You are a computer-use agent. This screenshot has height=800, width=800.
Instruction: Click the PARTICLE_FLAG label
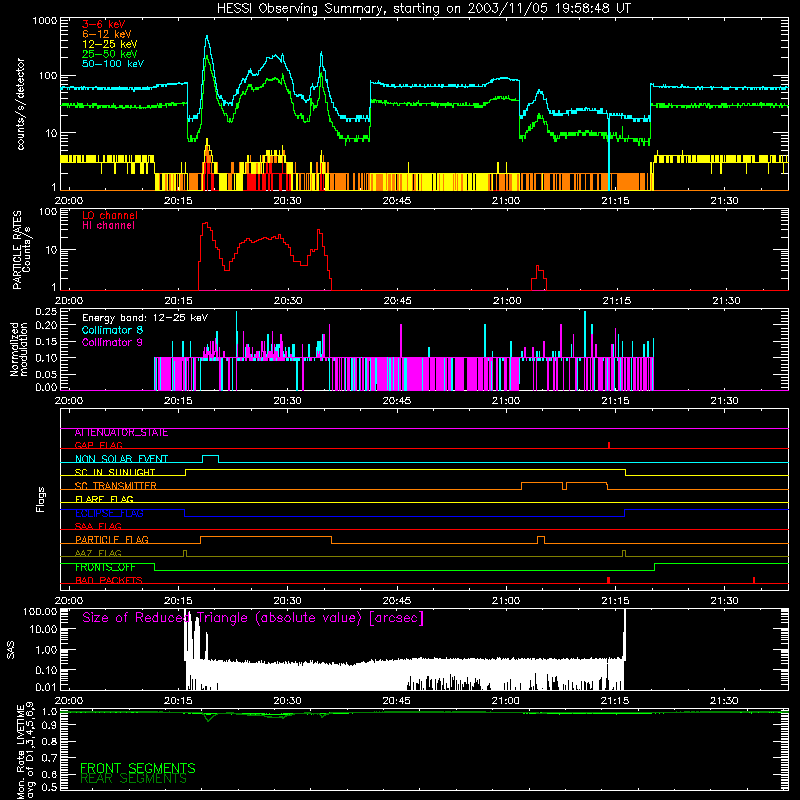(x=112, y=540)
